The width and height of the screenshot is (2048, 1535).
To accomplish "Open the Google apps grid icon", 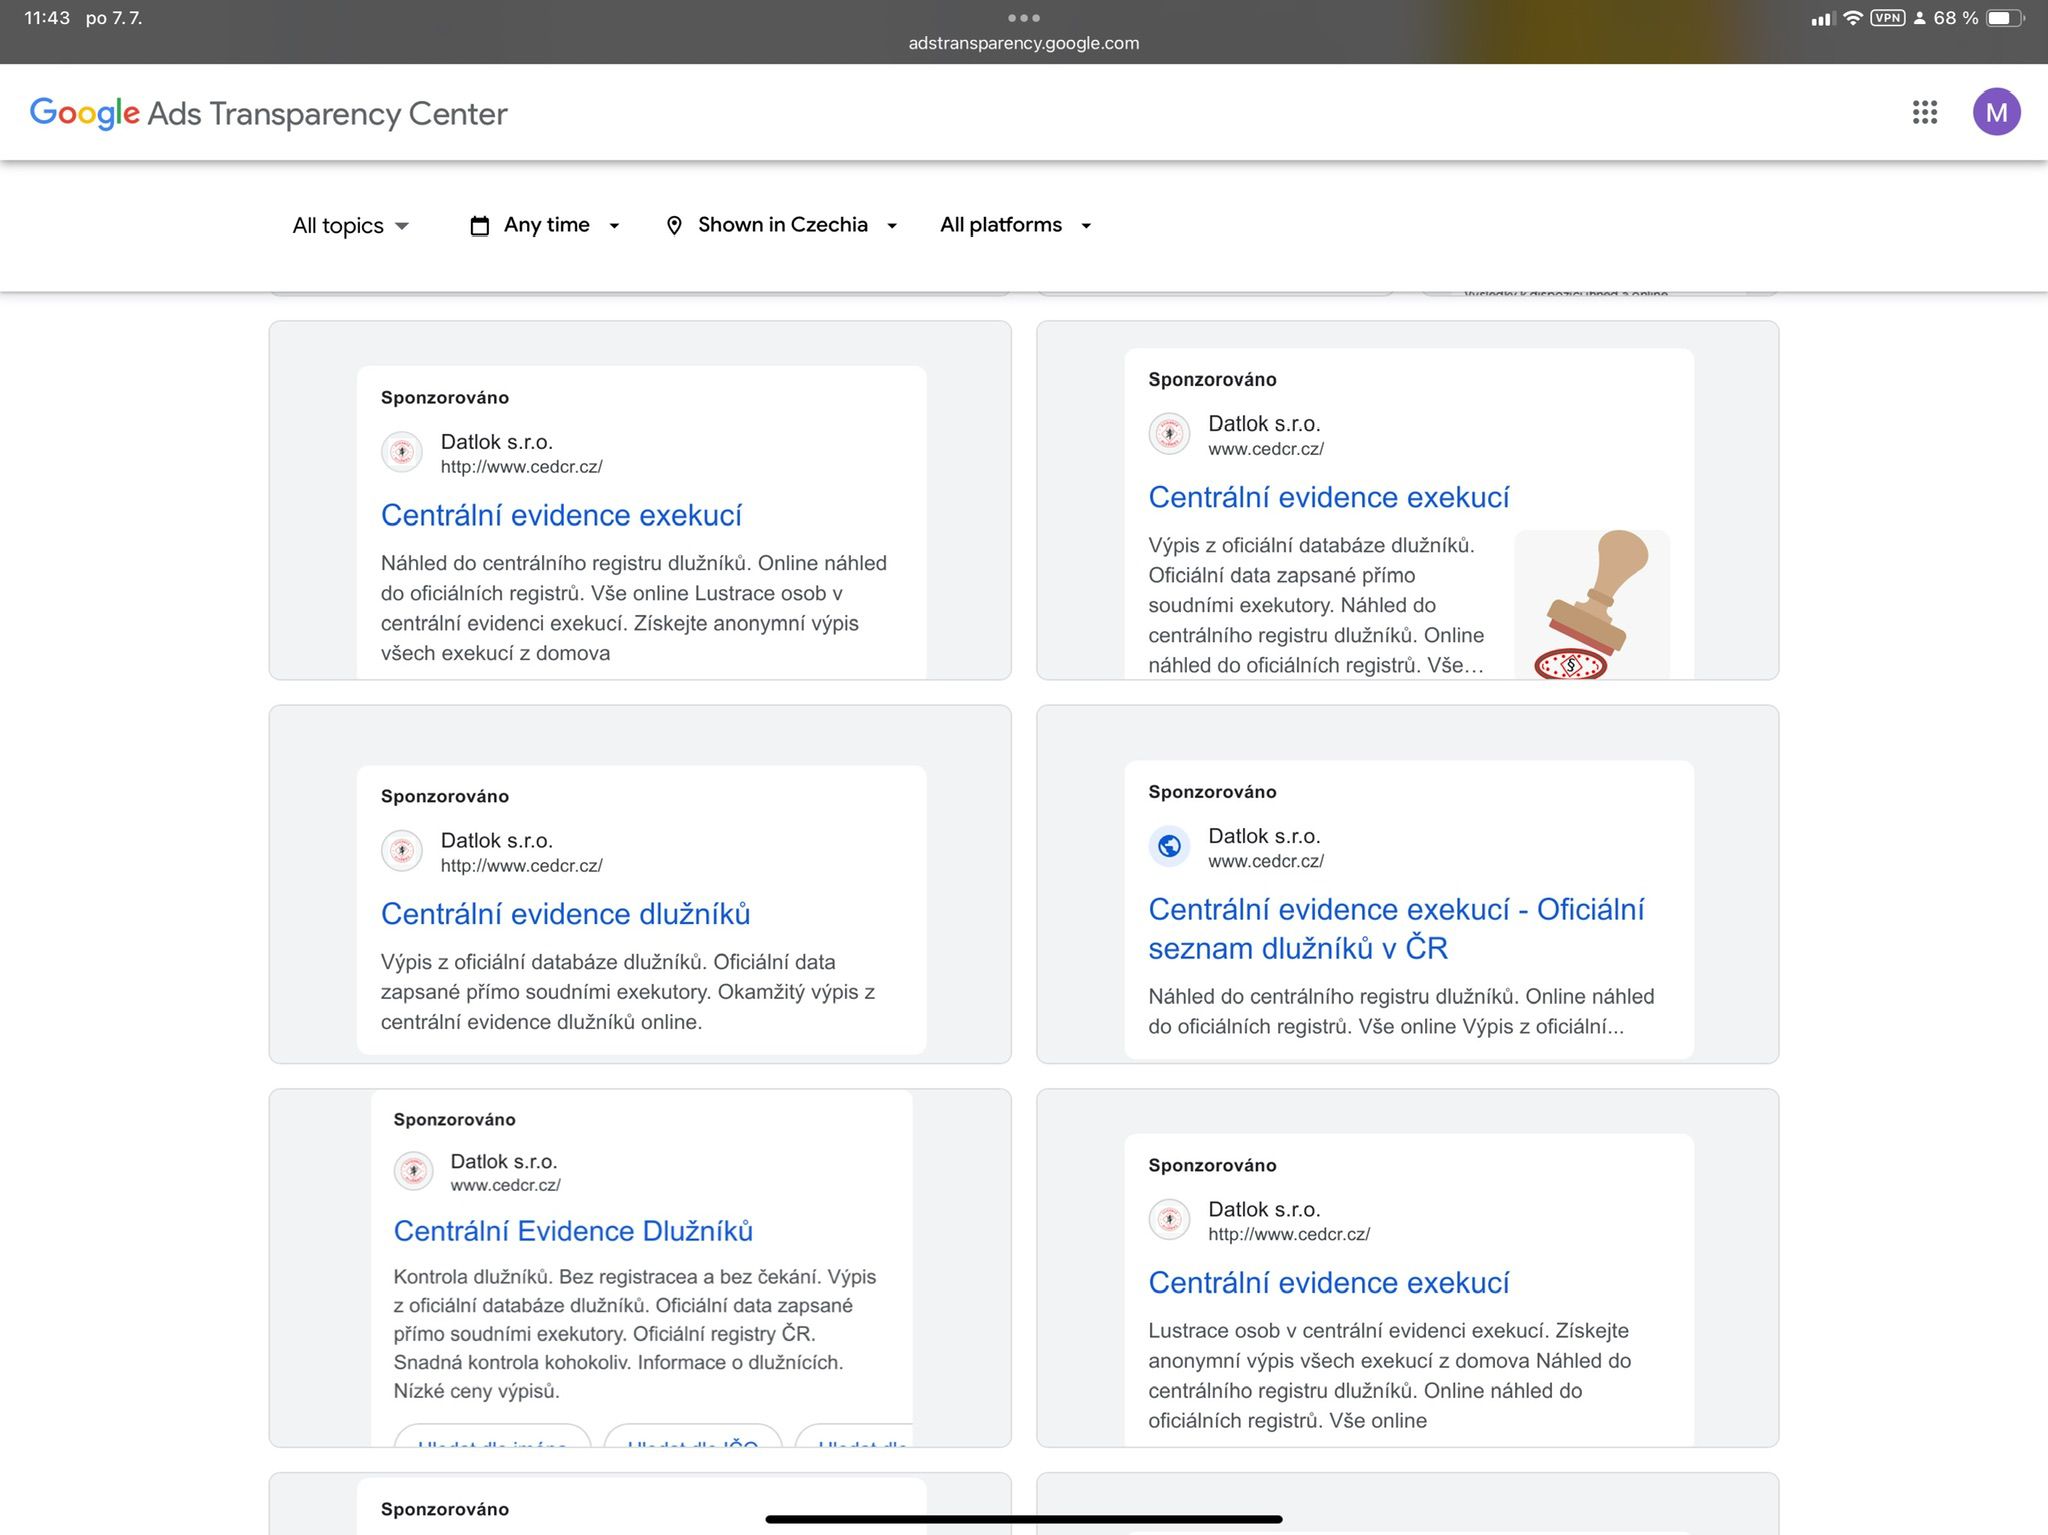I will 1925,112.
